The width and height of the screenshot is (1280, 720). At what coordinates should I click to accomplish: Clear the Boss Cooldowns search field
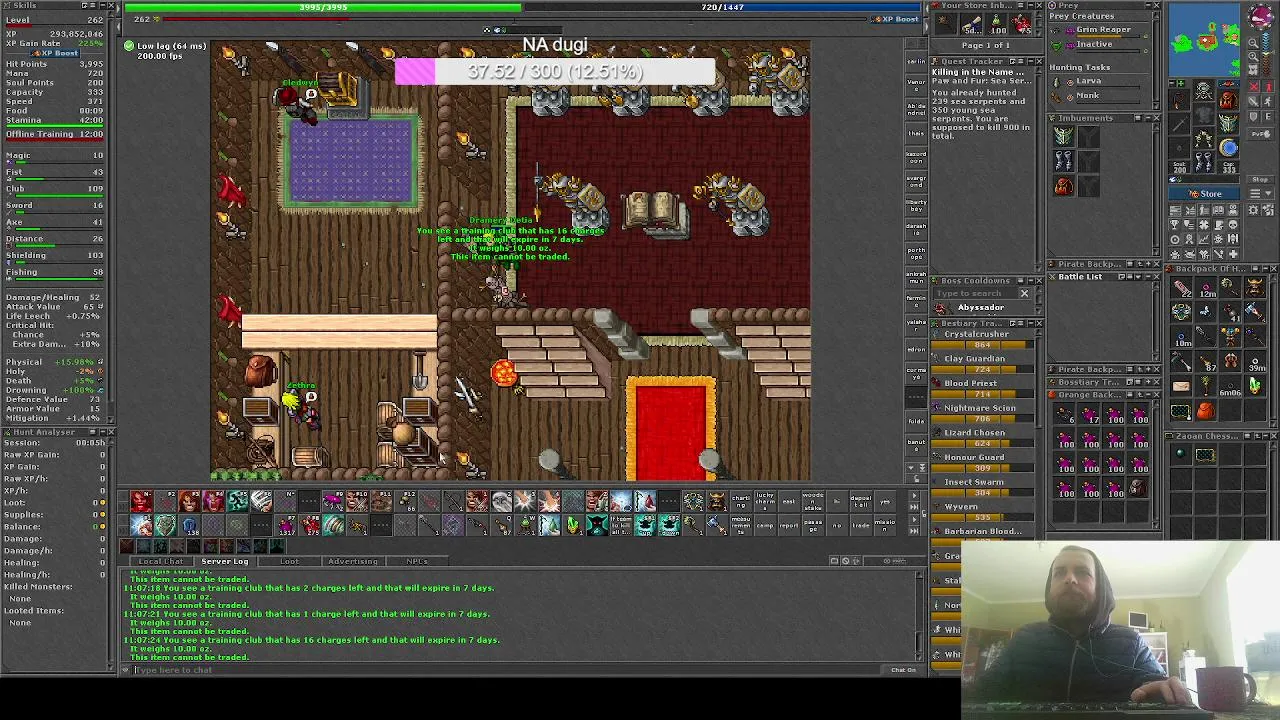pos(1025,293)
